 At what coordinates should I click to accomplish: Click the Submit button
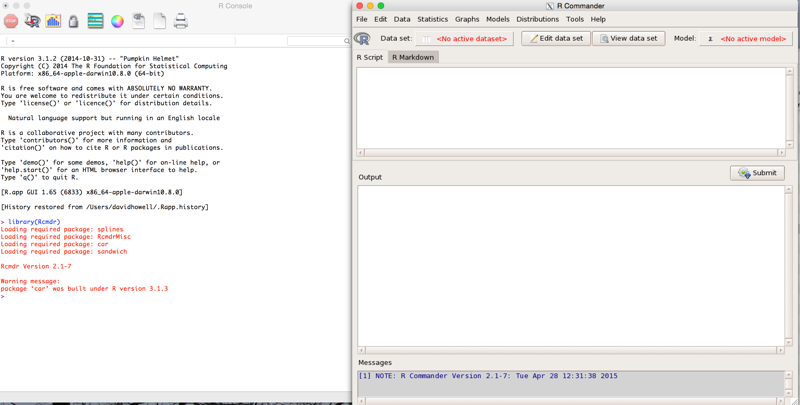[x=757, y=172]
